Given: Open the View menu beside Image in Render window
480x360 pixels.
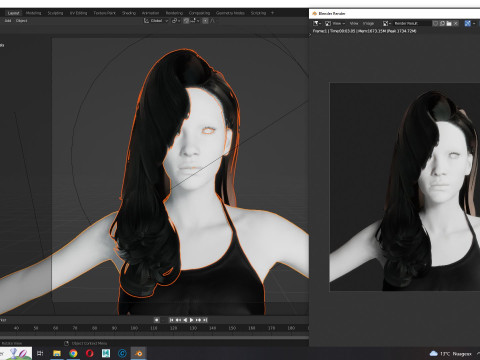Looking at the screenshot, I should point(354,23).
